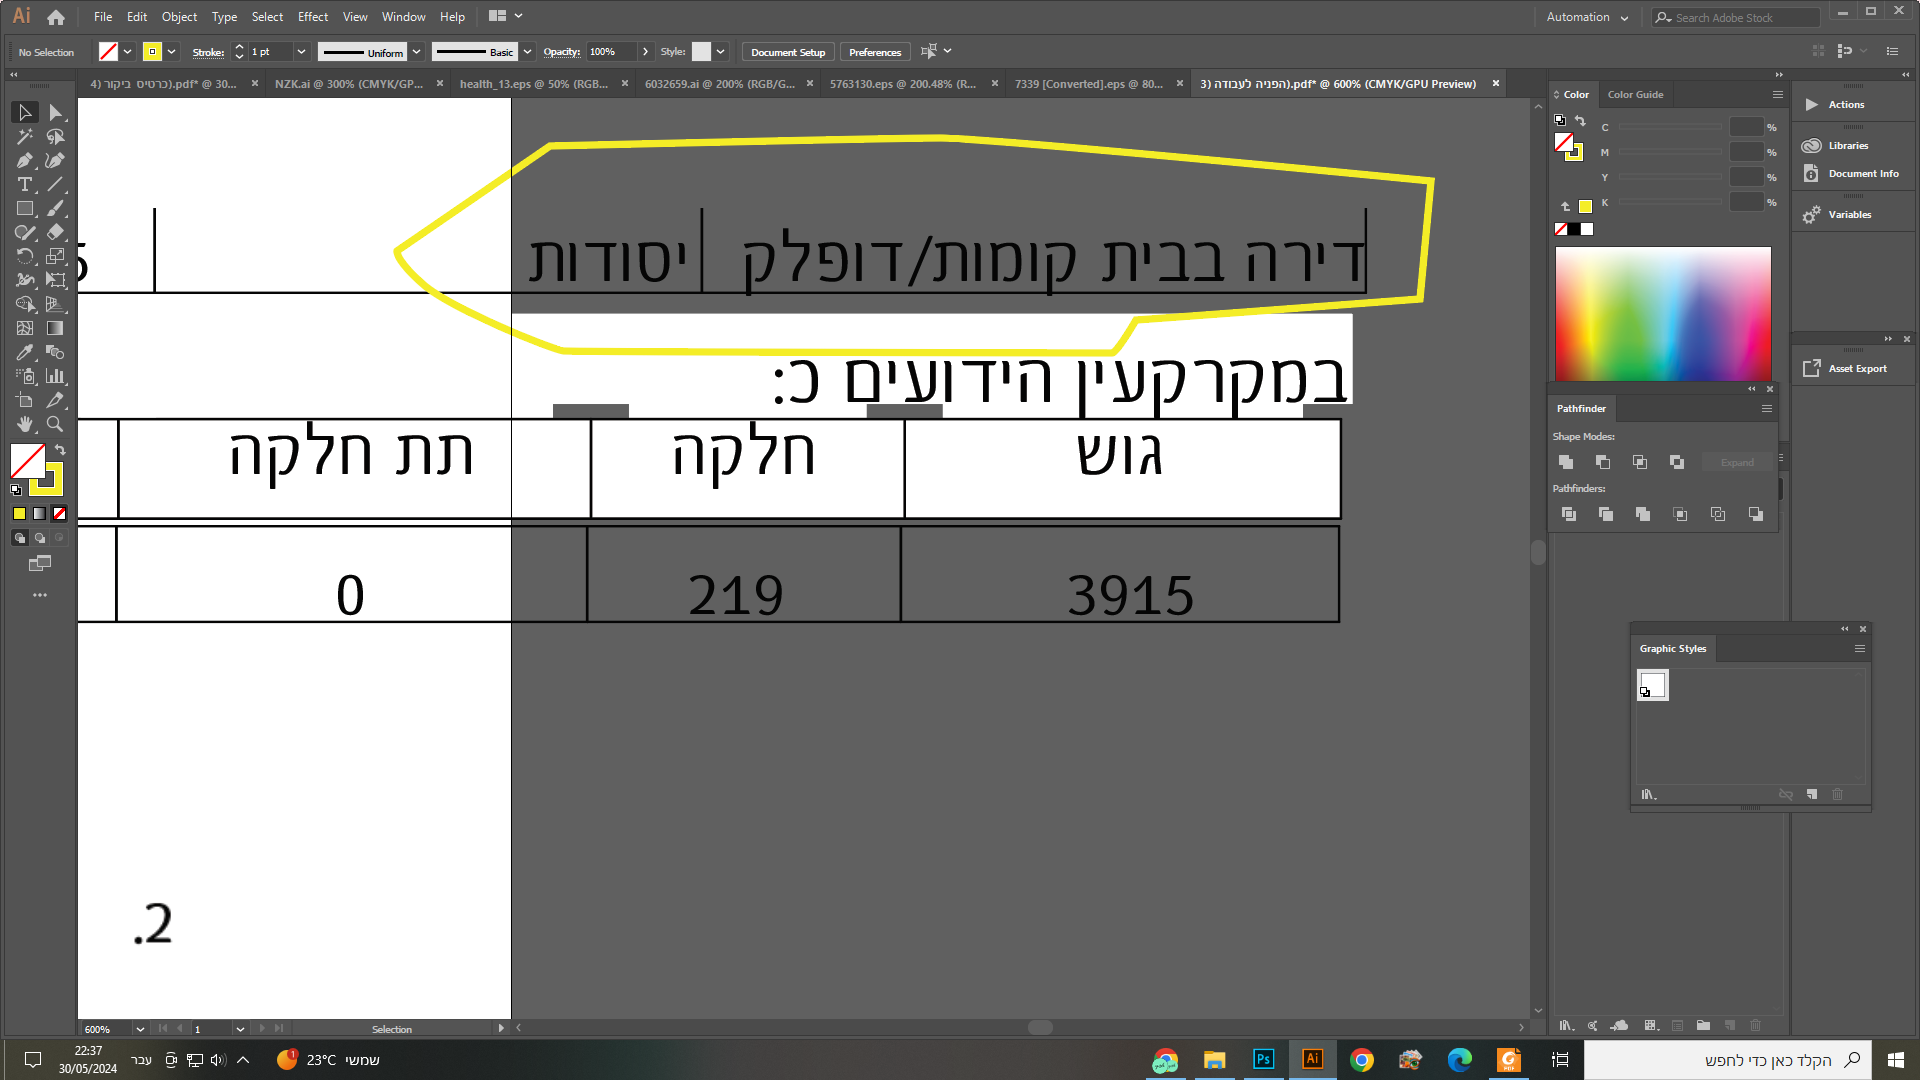Open the Effect menu
Viewport: 1920px width, 1080px height.
[312, 16]
